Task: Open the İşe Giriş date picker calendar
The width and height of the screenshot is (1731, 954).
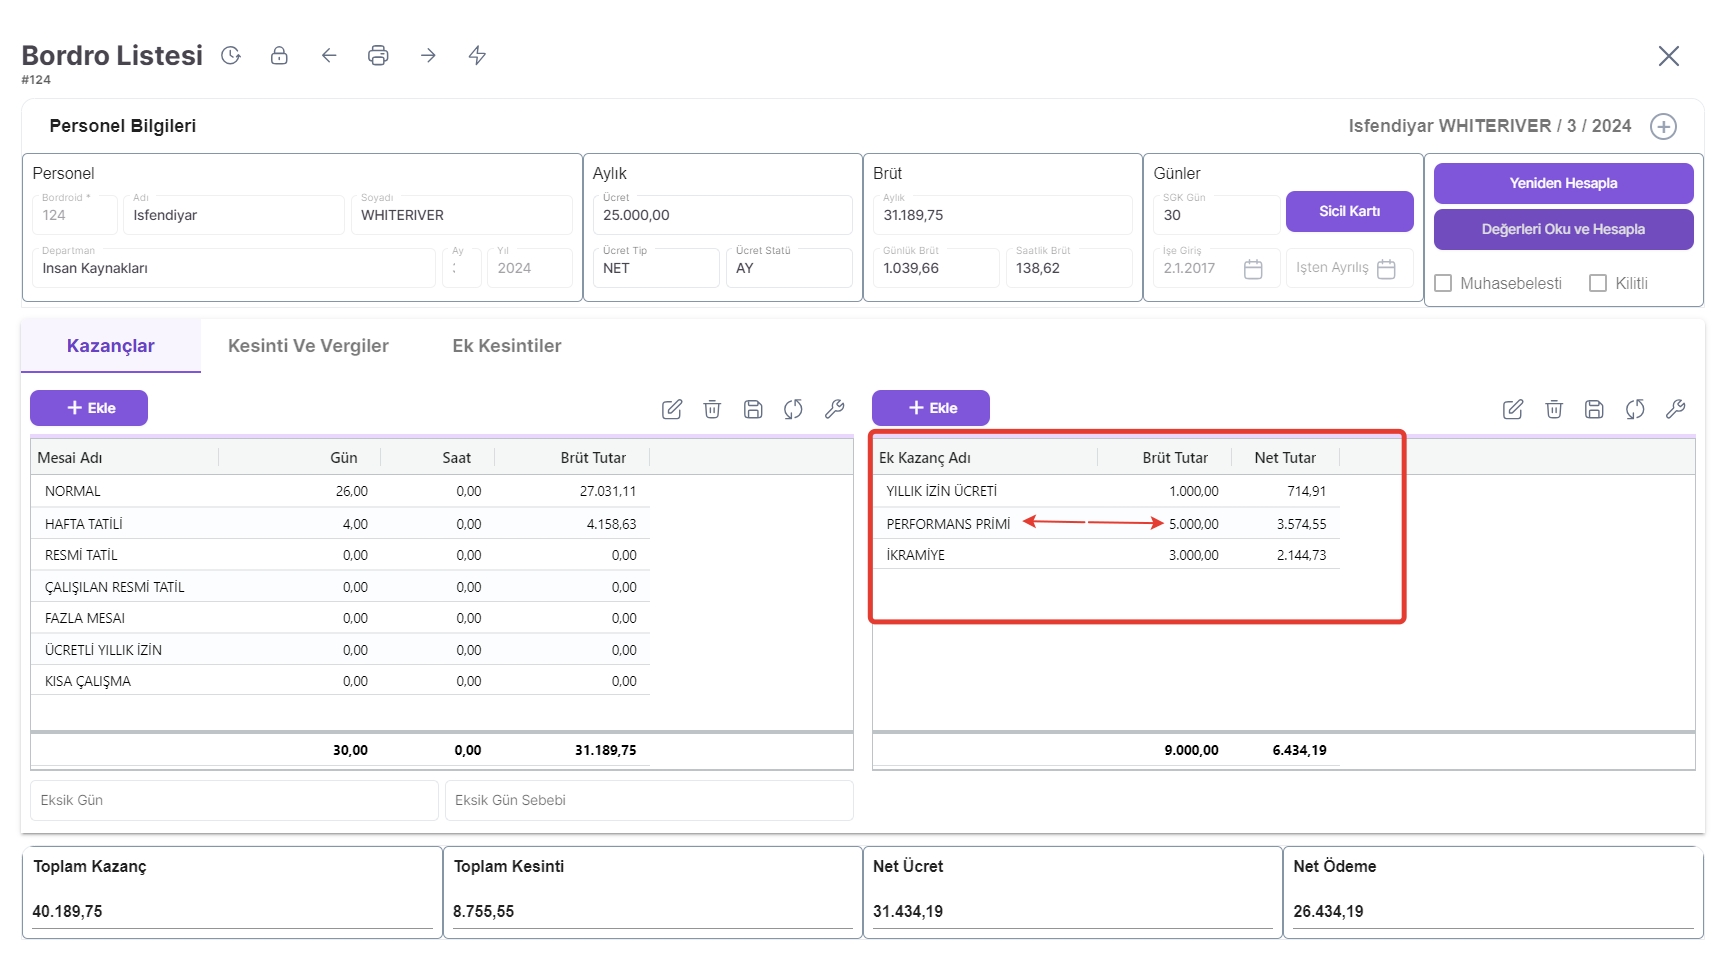Action: [x=1253, y=269]
